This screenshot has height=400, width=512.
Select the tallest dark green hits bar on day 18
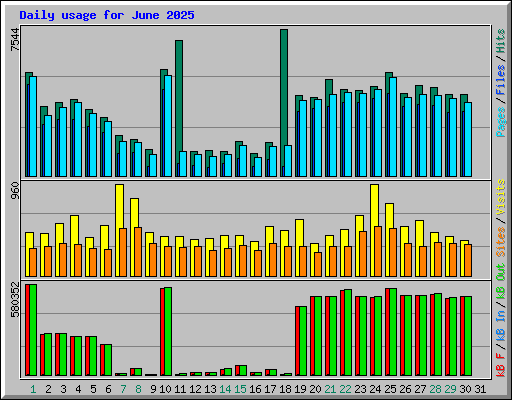(284, 87)
